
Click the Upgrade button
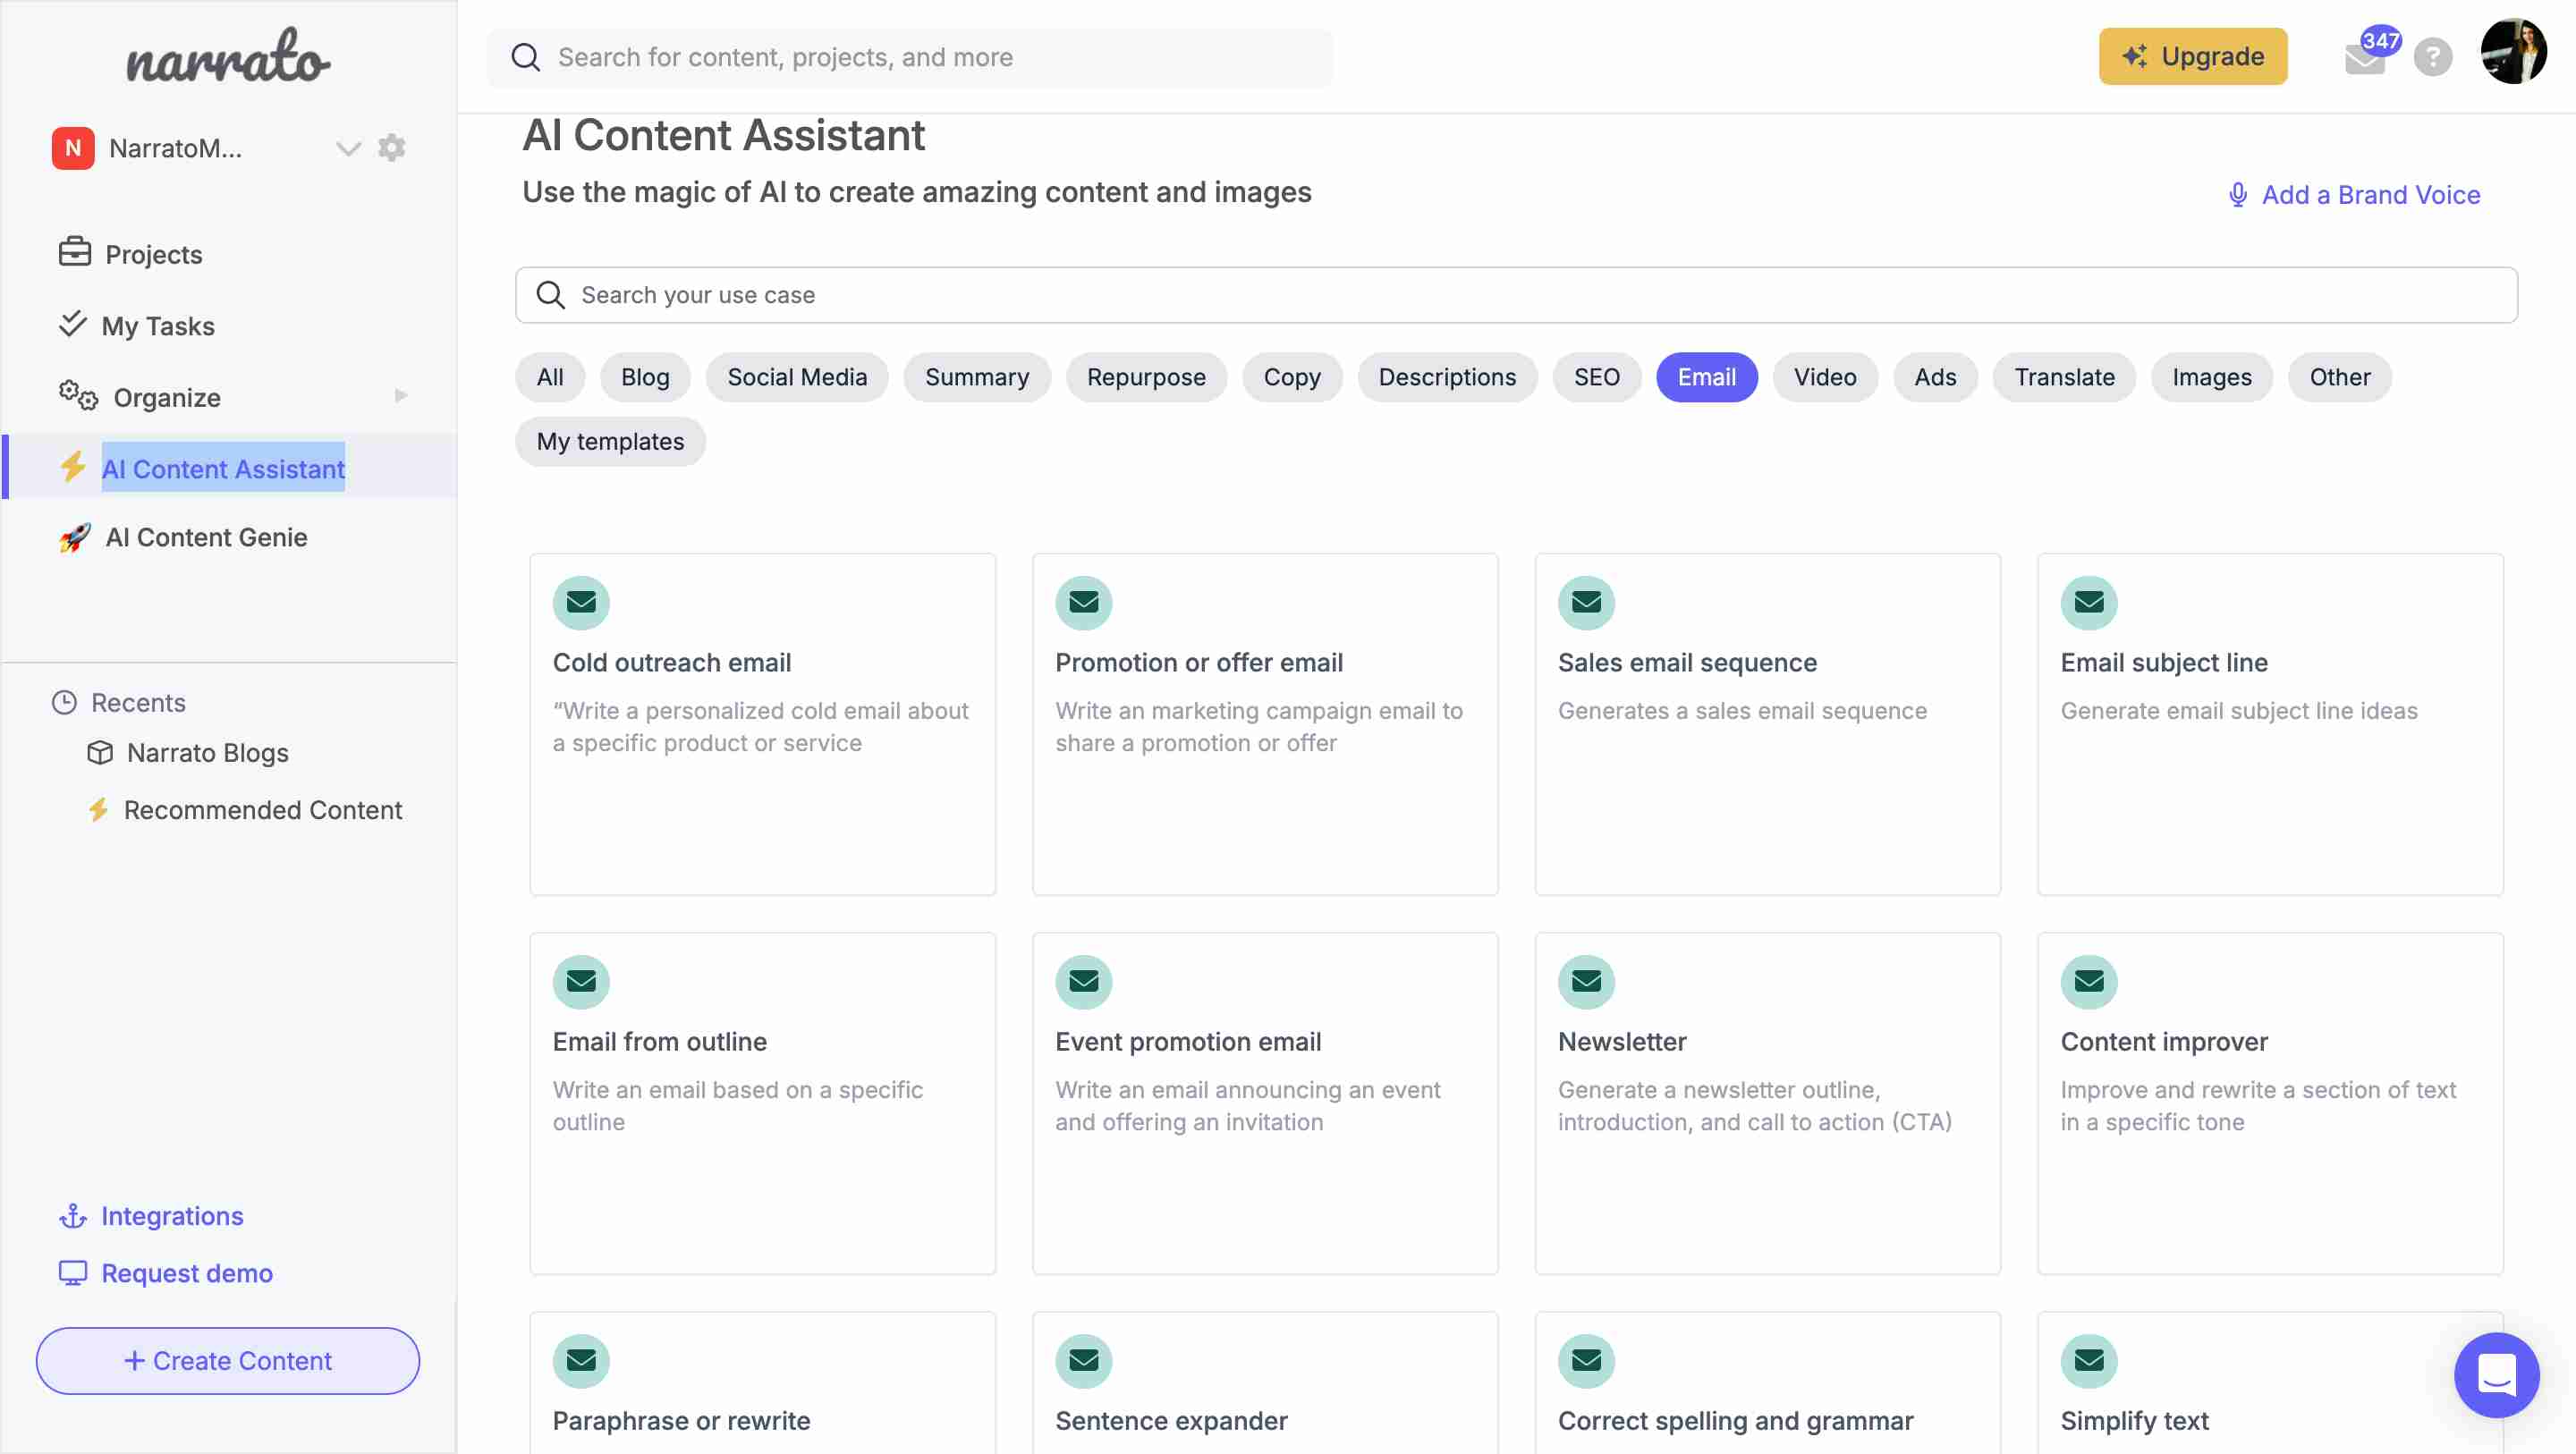(2192, 56)
